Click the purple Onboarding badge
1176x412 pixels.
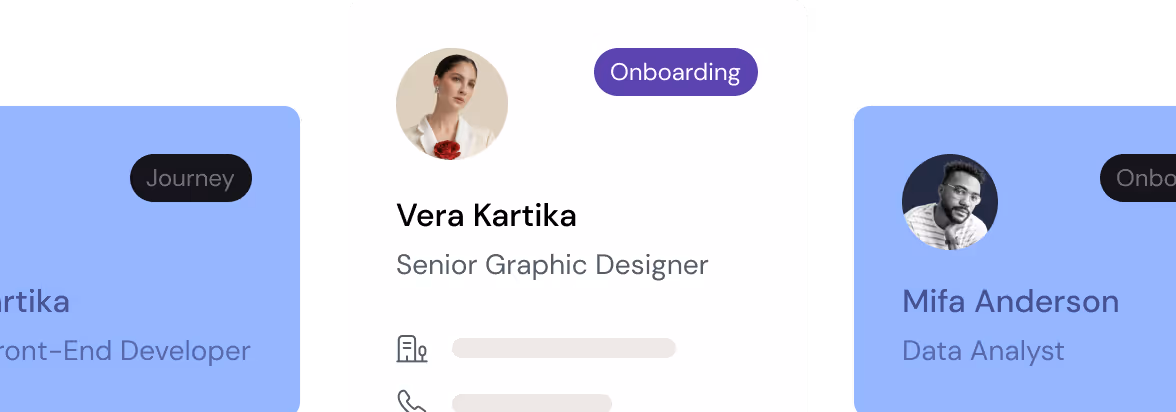click(675, 72)
